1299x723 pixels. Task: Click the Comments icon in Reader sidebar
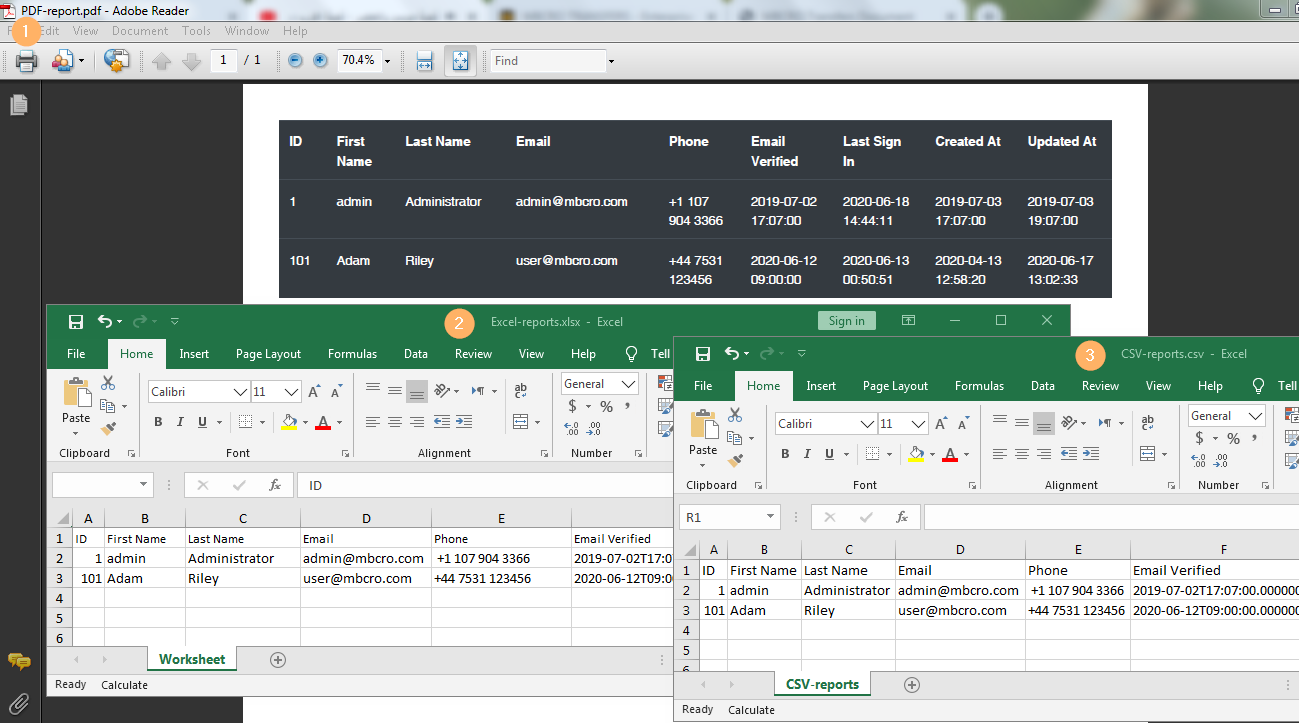[x=19, y=661]
